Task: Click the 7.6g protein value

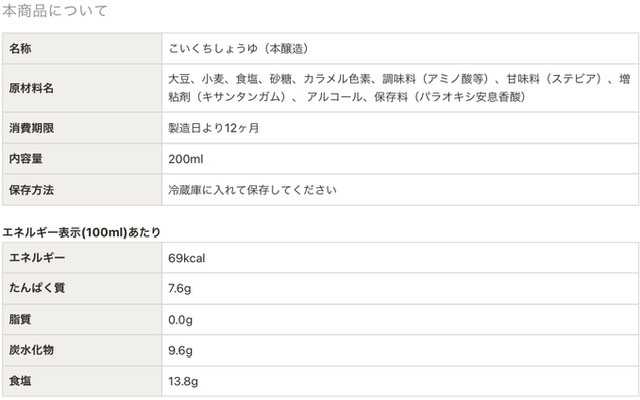Action: coord(180,289)
